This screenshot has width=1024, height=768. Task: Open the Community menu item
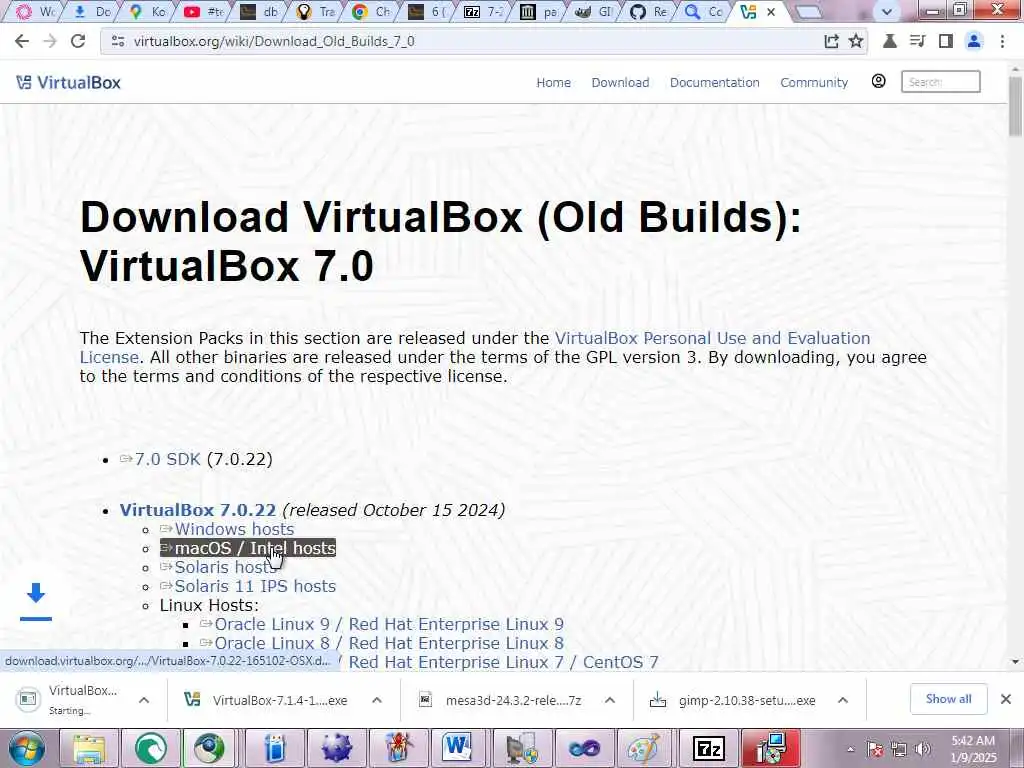click(x=814, y=82)
